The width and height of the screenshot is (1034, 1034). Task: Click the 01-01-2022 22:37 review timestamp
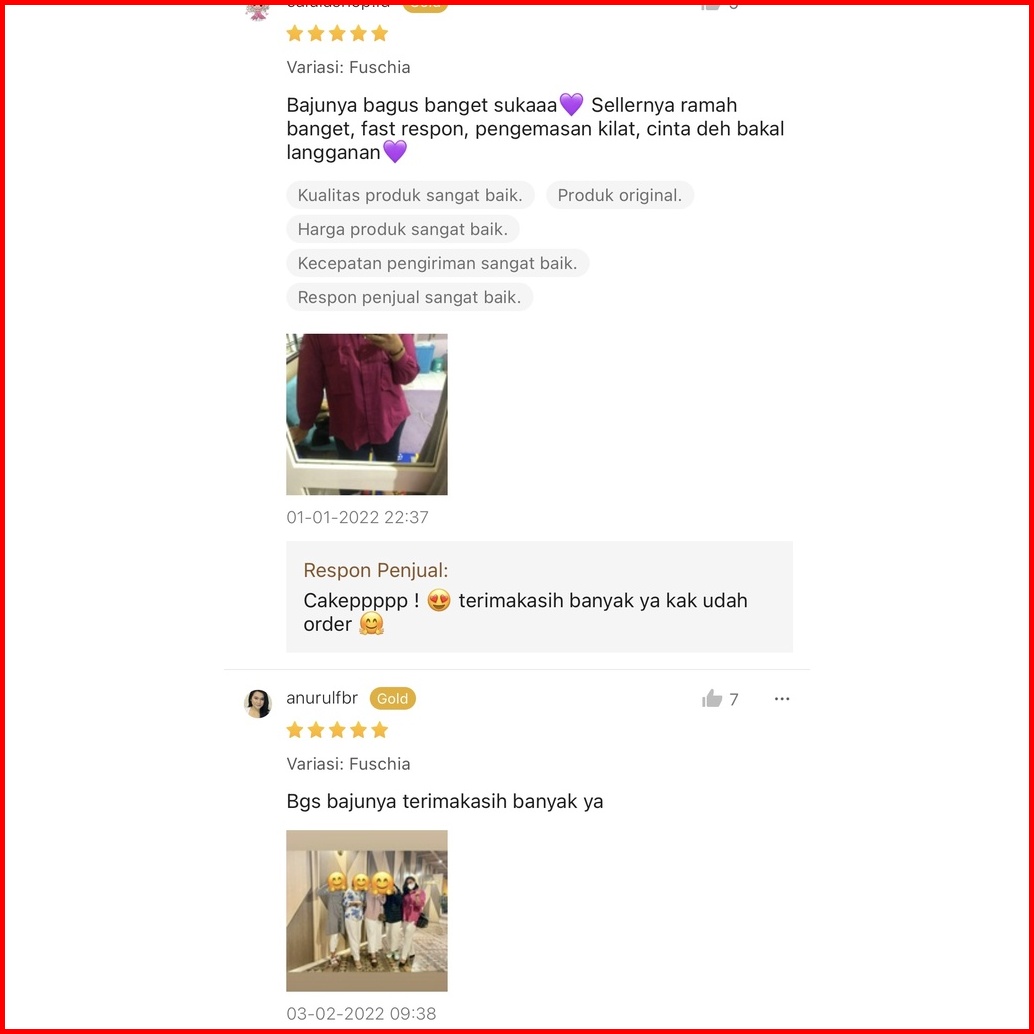357,517
